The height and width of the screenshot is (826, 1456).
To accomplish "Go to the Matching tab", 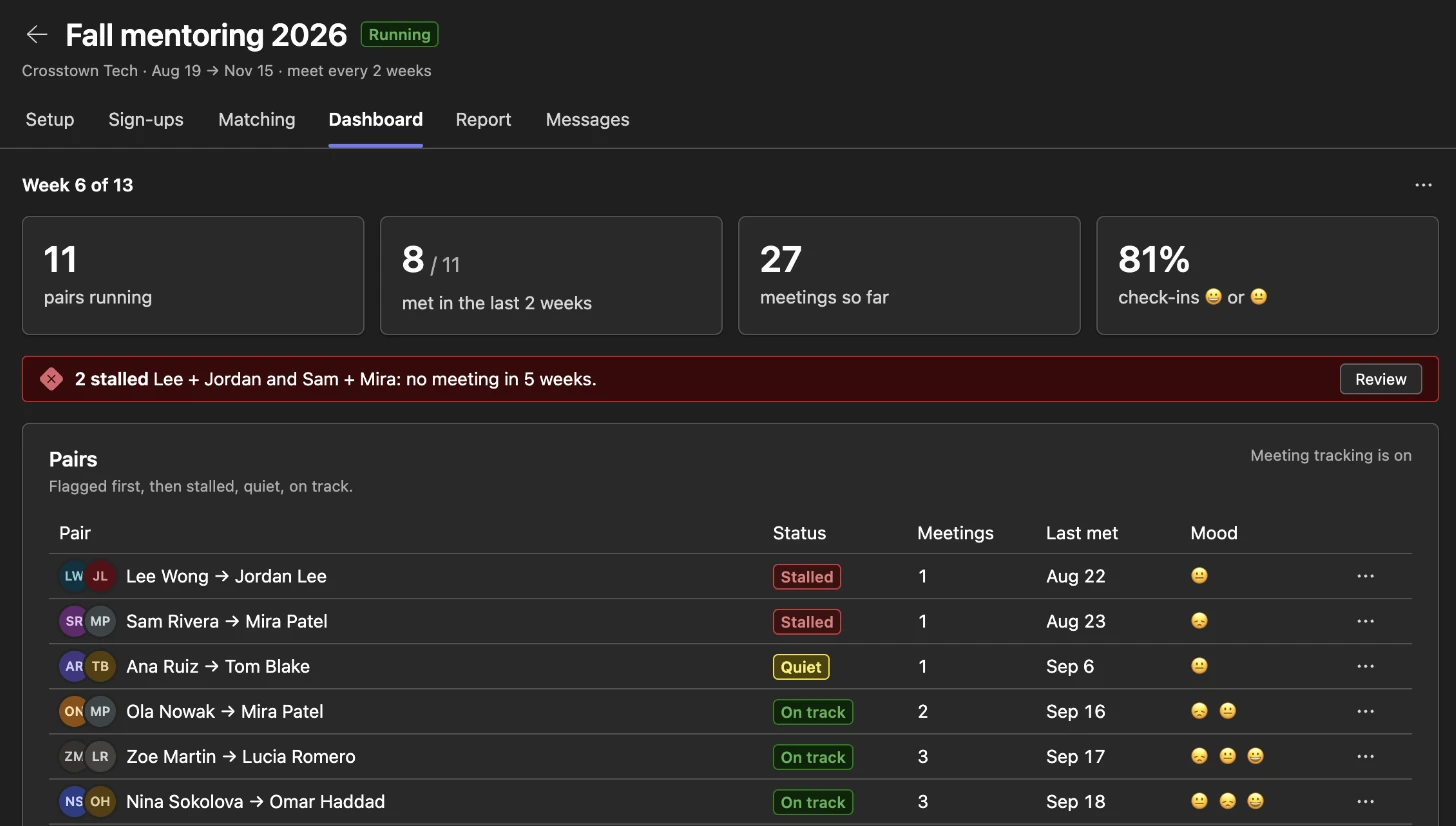I will click(x=257, y=120).
